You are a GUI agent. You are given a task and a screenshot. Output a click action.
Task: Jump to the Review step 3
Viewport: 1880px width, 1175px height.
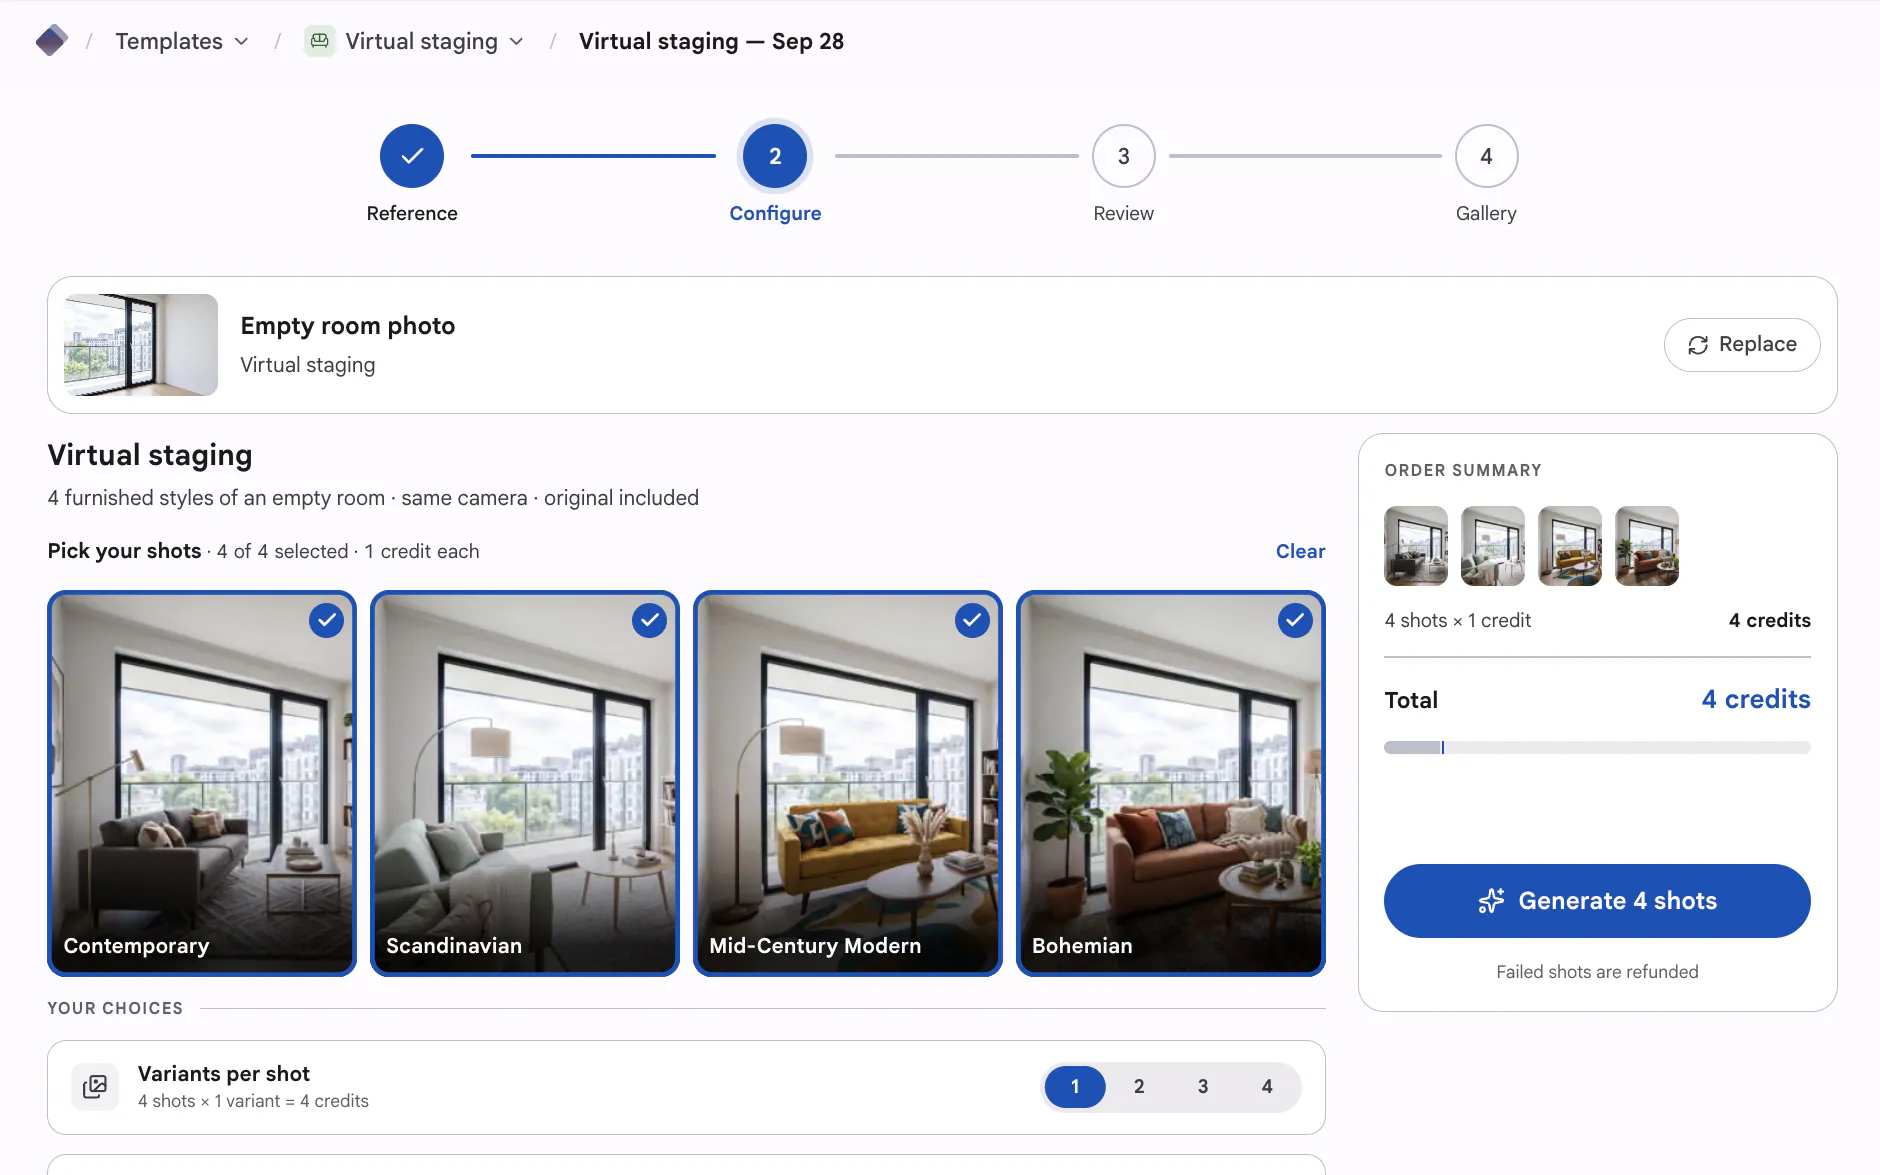(x=1124, y=156)
